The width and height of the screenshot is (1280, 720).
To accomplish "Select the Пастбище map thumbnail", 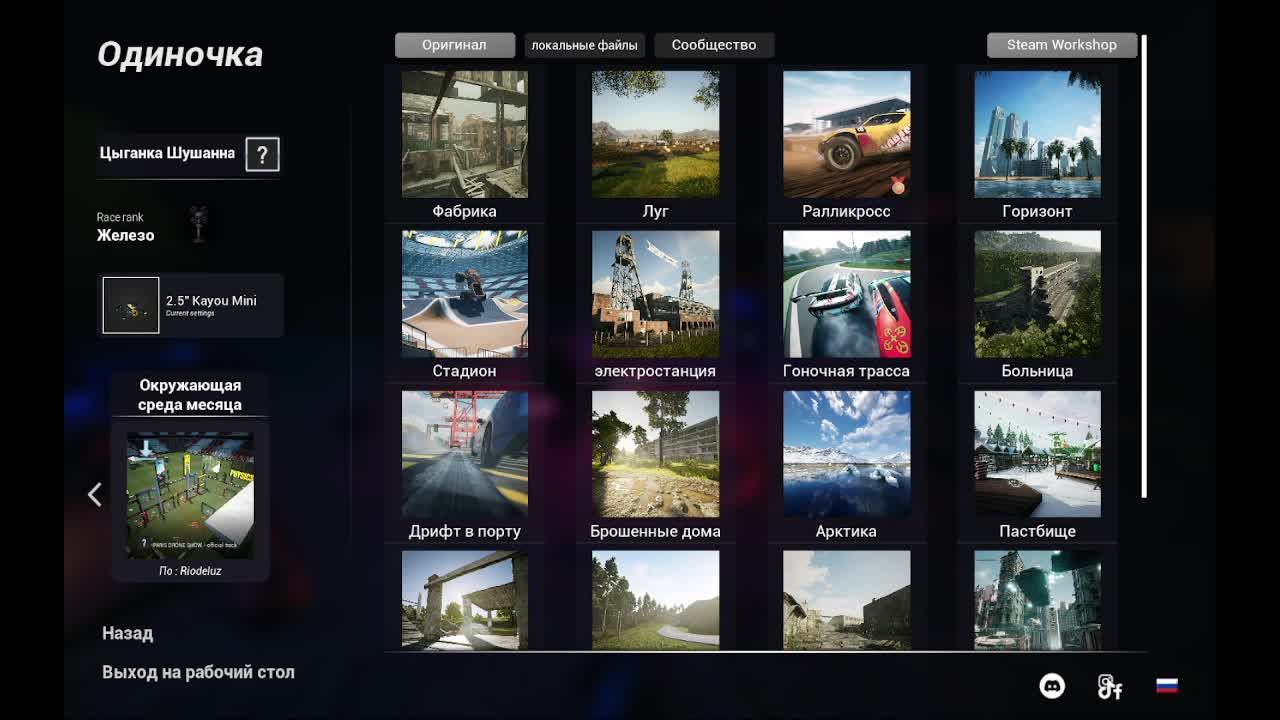I will coord(1037,454).
